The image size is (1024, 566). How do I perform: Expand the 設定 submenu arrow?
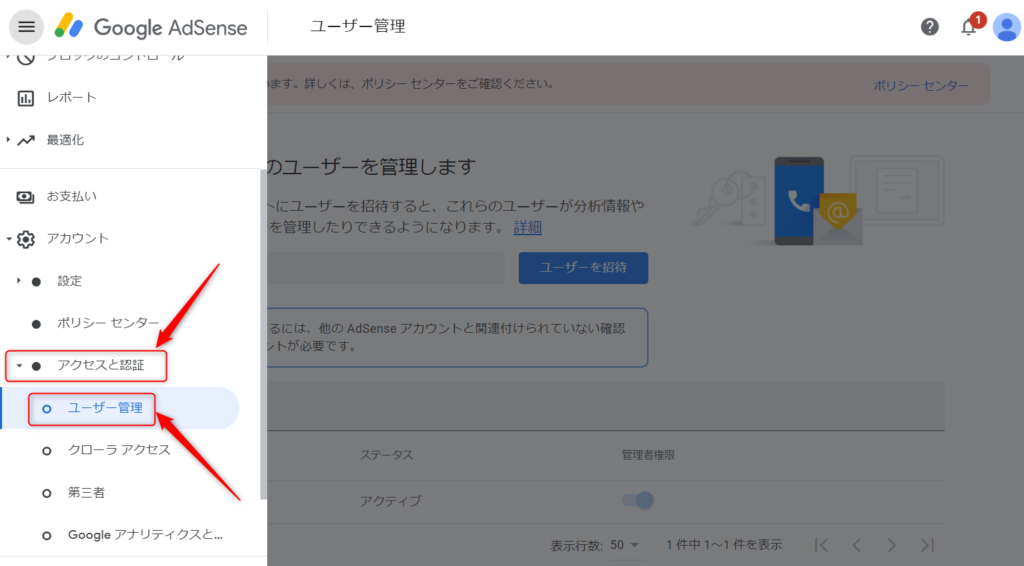18,281
